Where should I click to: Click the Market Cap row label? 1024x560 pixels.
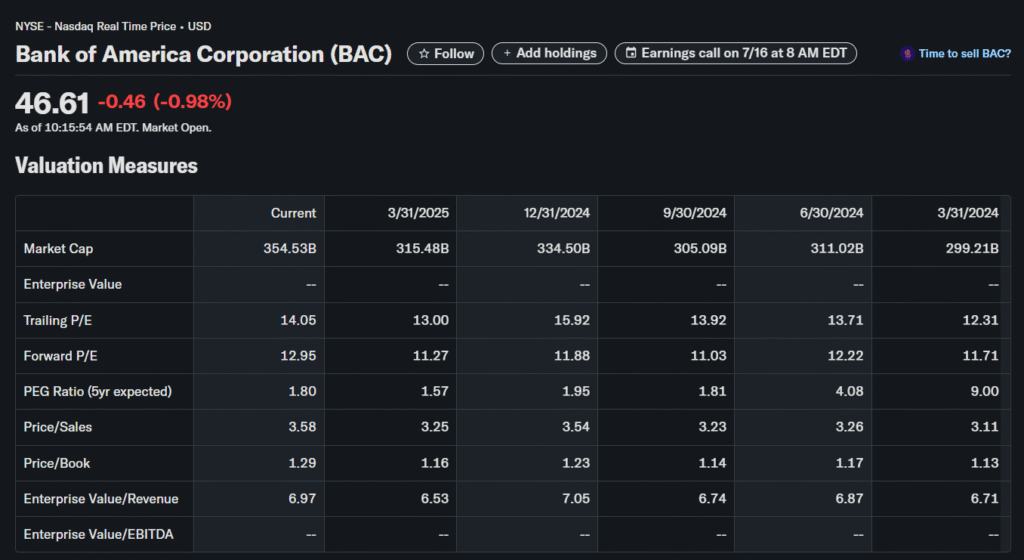click(58, 249)
